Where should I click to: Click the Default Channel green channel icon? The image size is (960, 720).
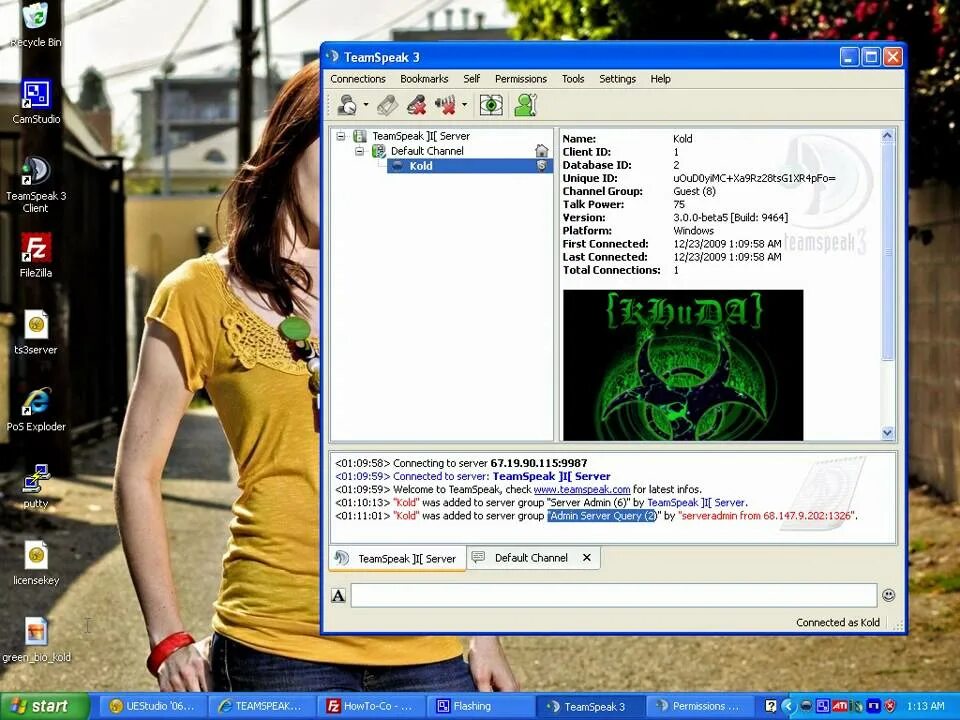click(379, 151)
